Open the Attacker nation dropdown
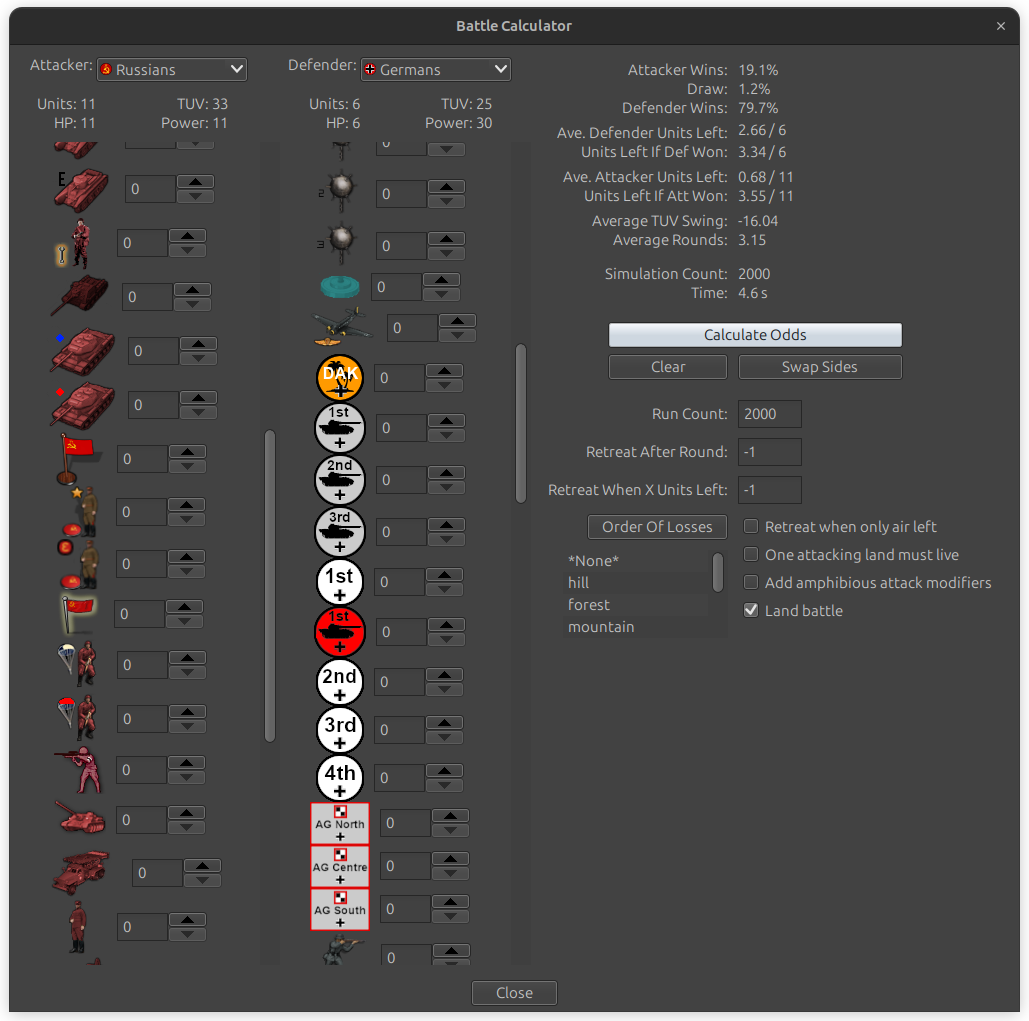 [x=171, y=69]
